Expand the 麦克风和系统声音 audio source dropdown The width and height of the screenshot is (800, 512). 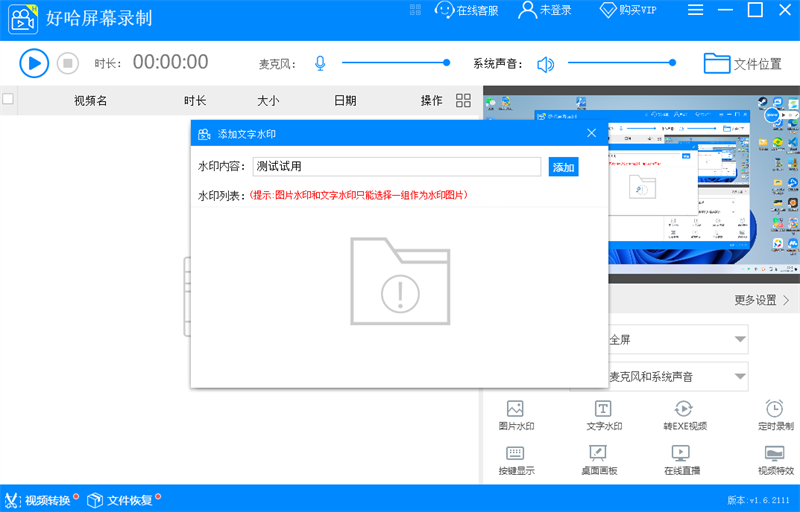click(740, 377)
